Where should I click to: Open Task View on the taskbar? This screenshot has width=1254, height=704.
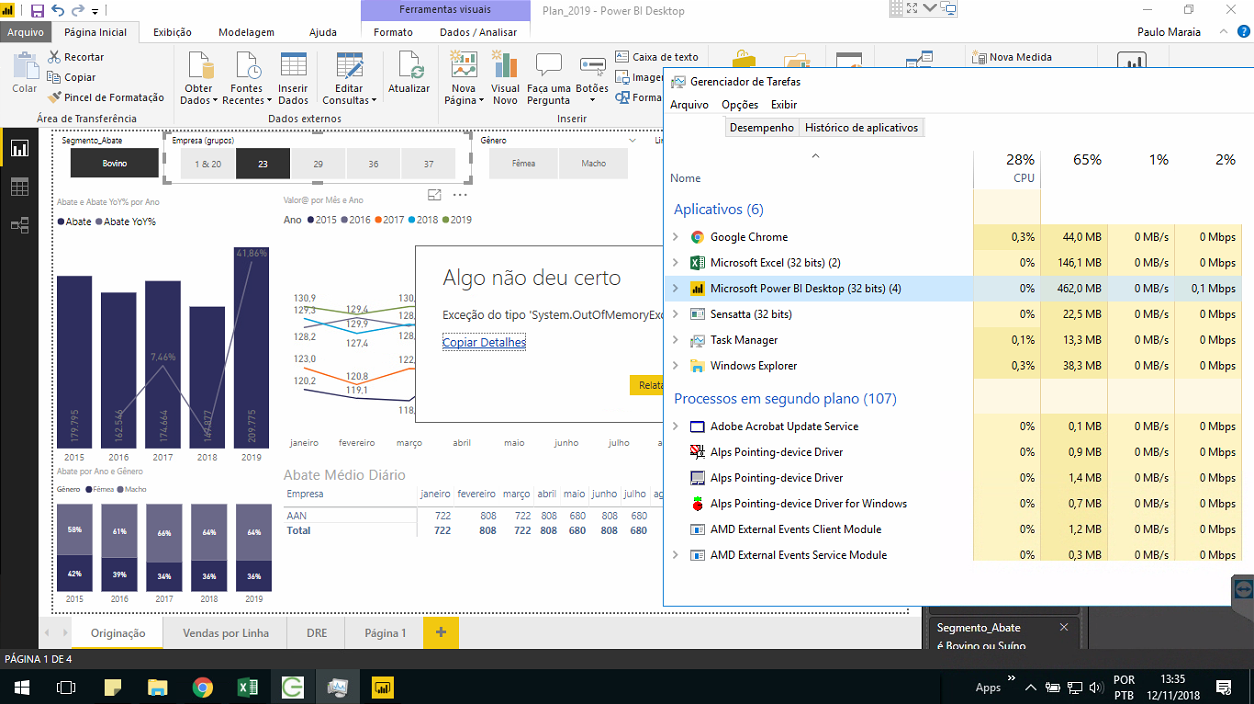point(66,687)
